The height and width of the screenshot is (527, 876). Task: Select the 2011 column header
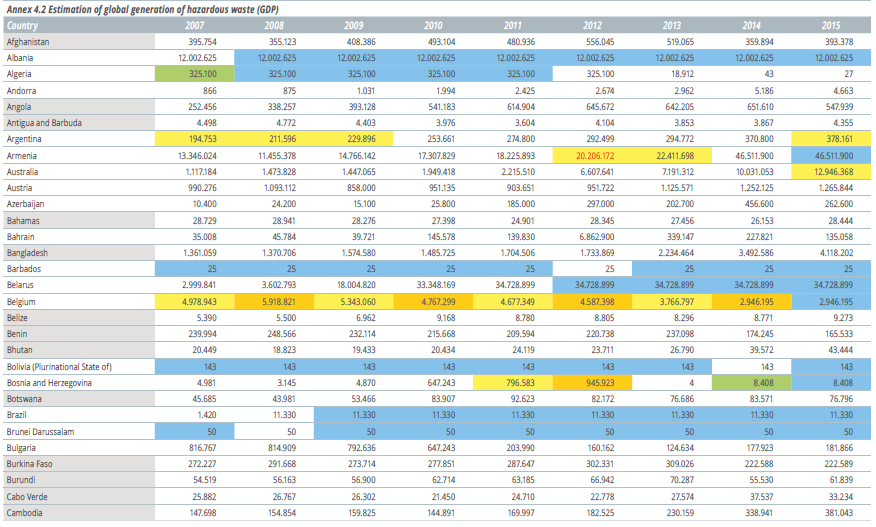click(x=512, y=25)
